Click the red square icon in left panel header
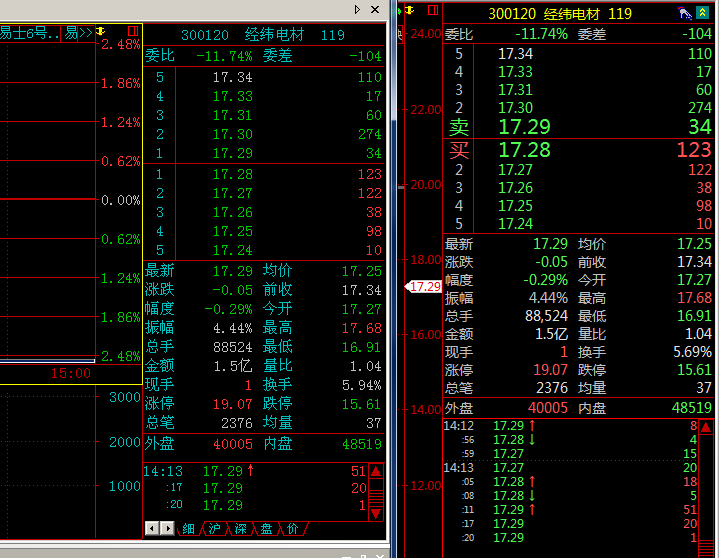719x558 pixels. (130, 33)
